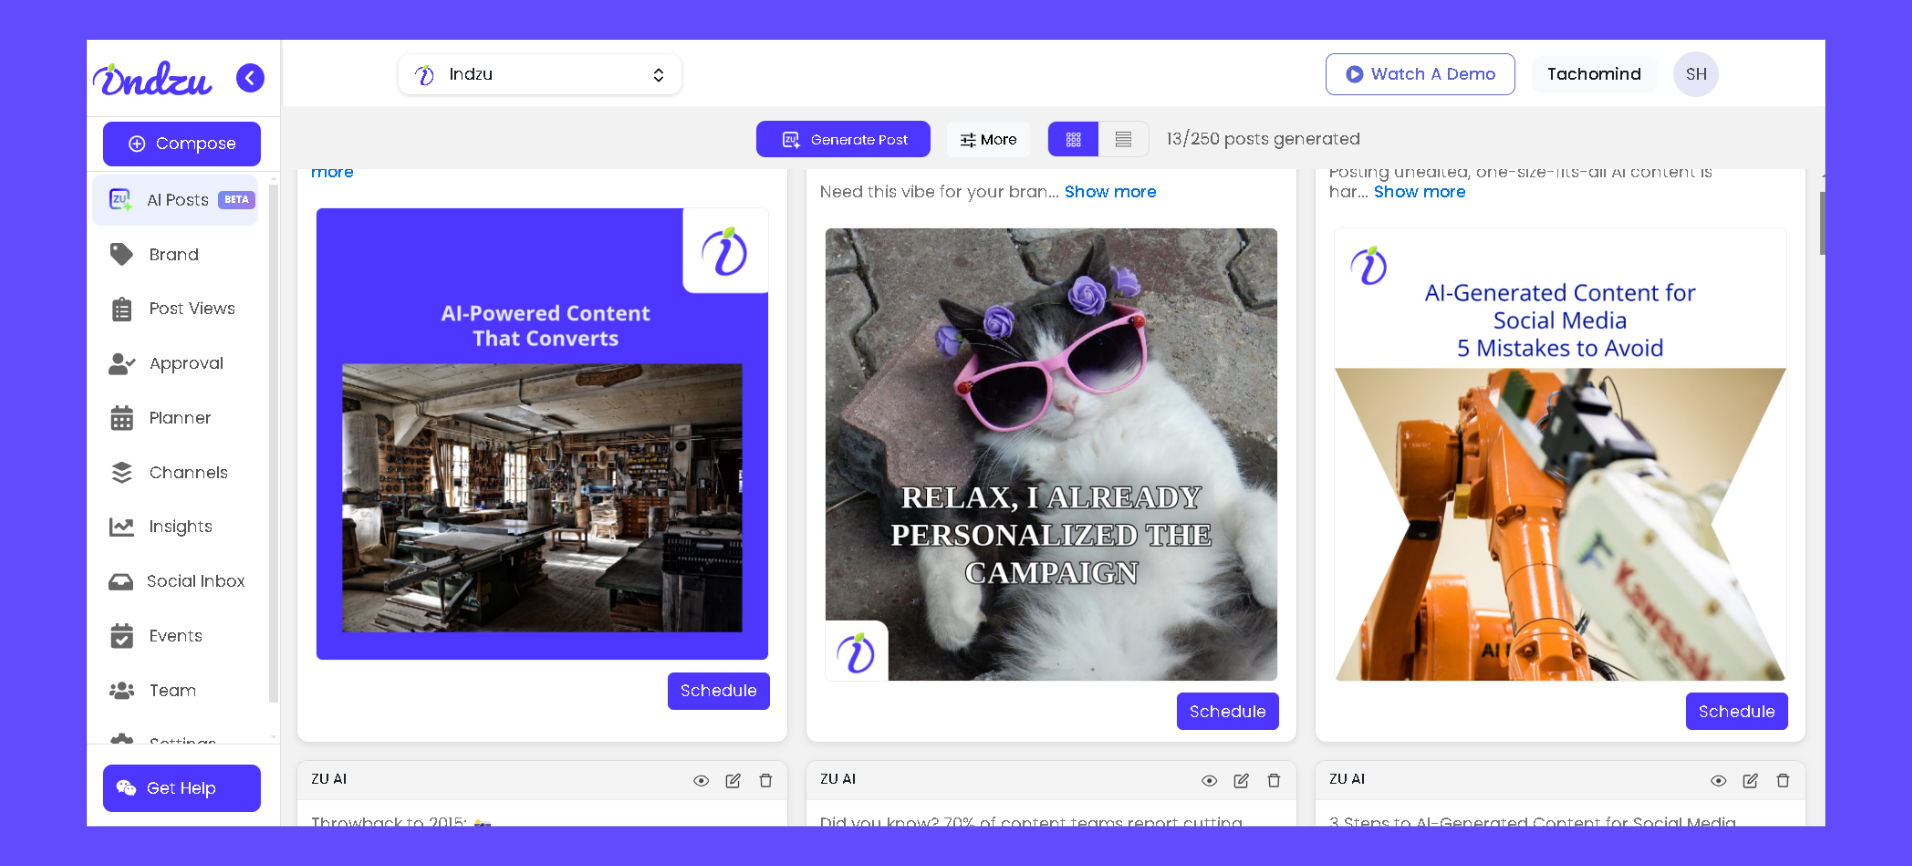Click the Post Views clipboard icon
1912x866 pixels.
coord(122,309)
